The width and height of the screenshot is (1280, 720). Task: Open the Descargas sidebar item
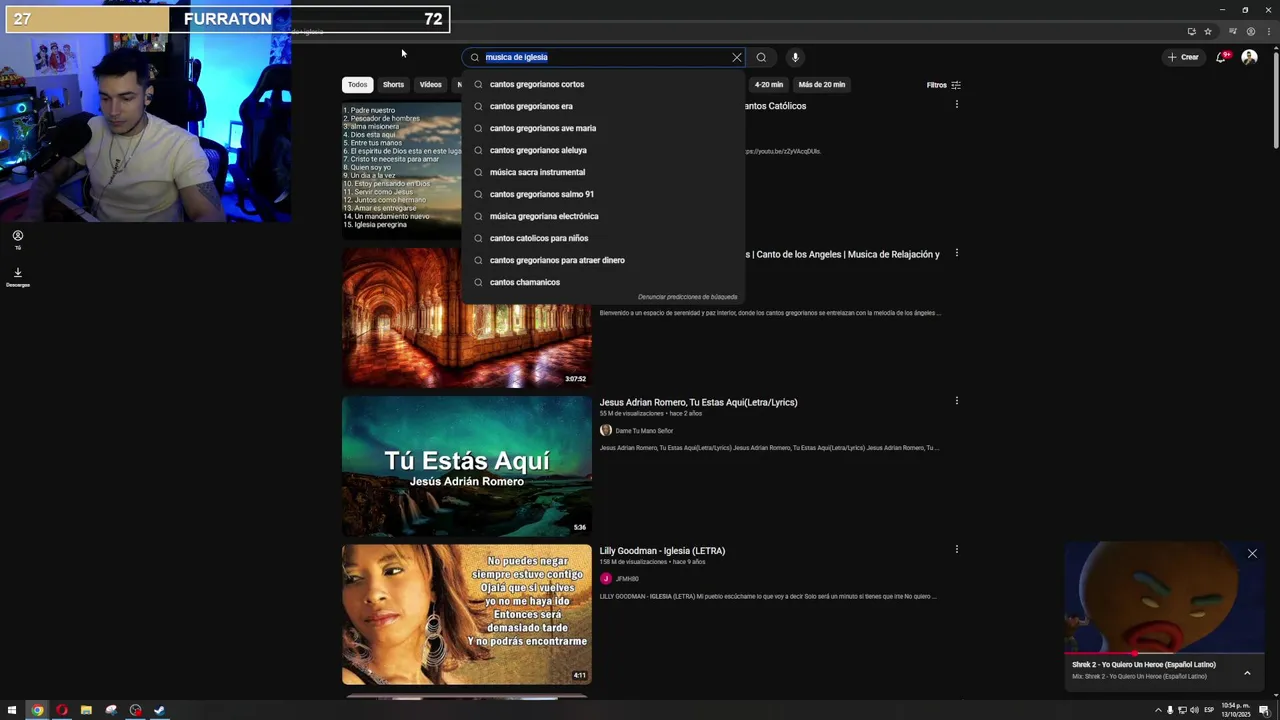coord(17,276)
